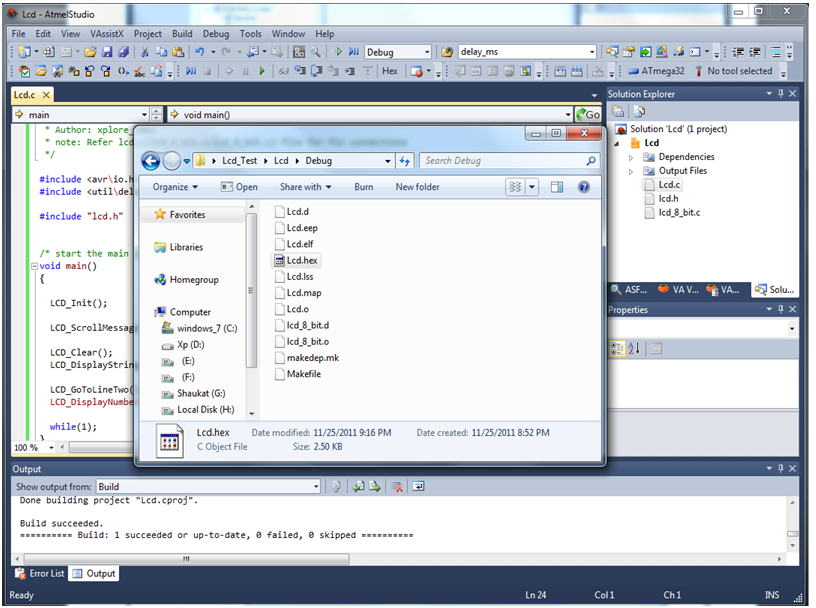Image resolution: width=816 pixels, height=608 pixels.
Task: Open the Build menu
Action: pyautogui.click(x=182, y=34)
